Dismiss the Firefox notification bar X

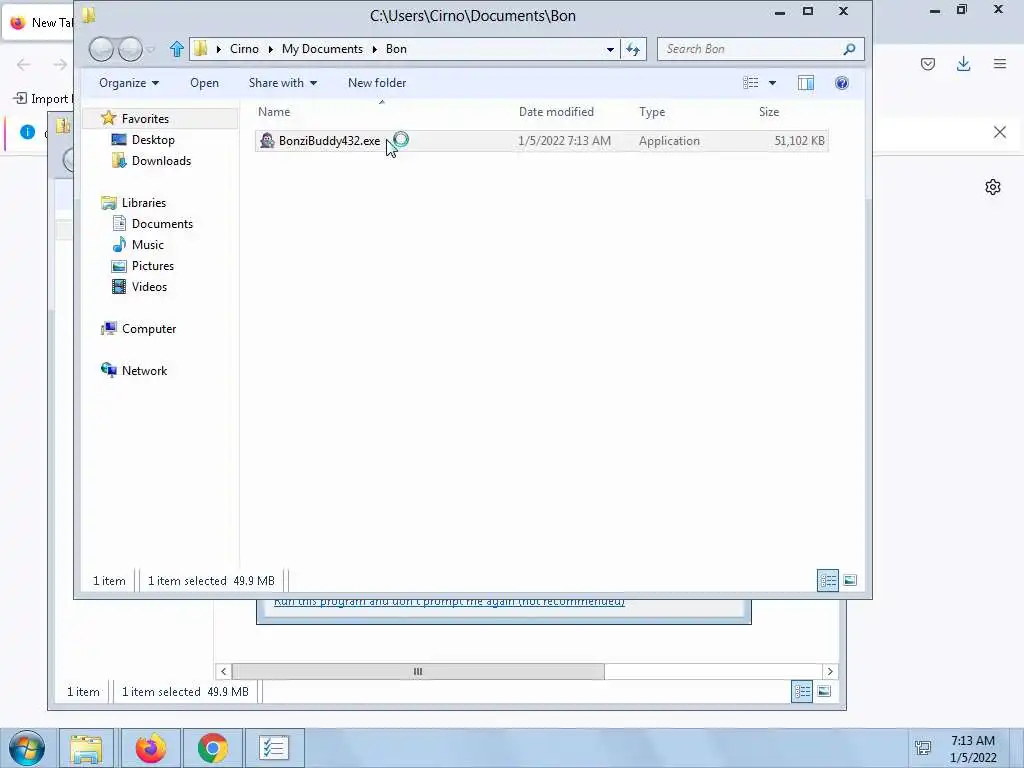point(1000,132)
